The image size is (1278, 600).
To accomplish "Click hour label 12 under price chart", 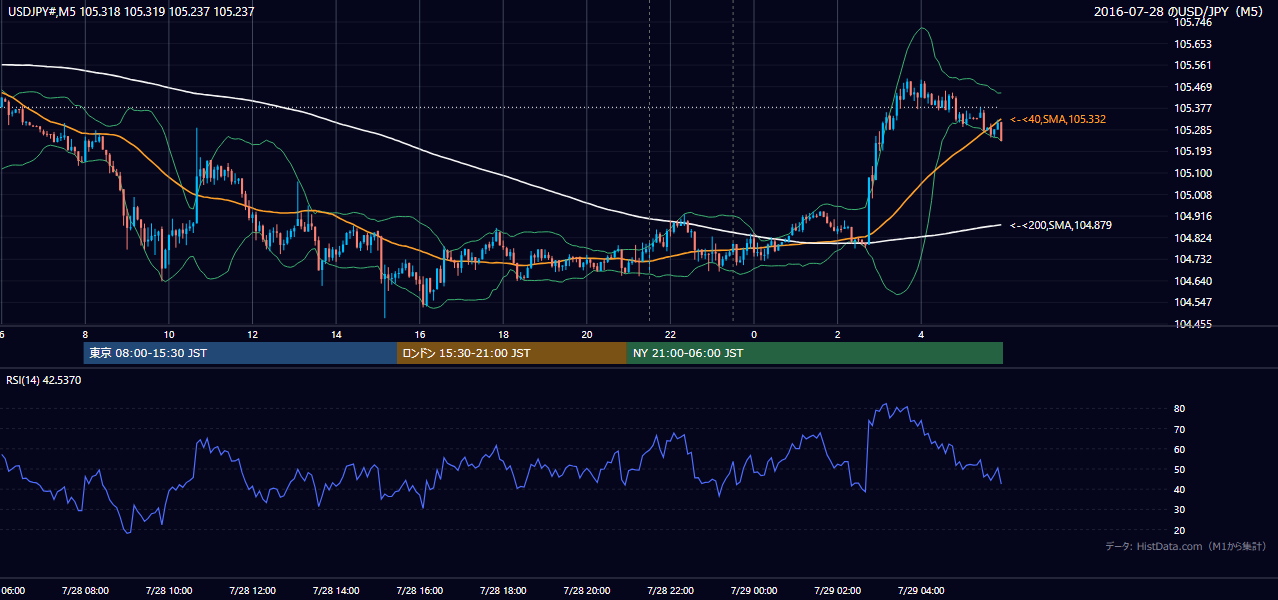I will [253, 335].
